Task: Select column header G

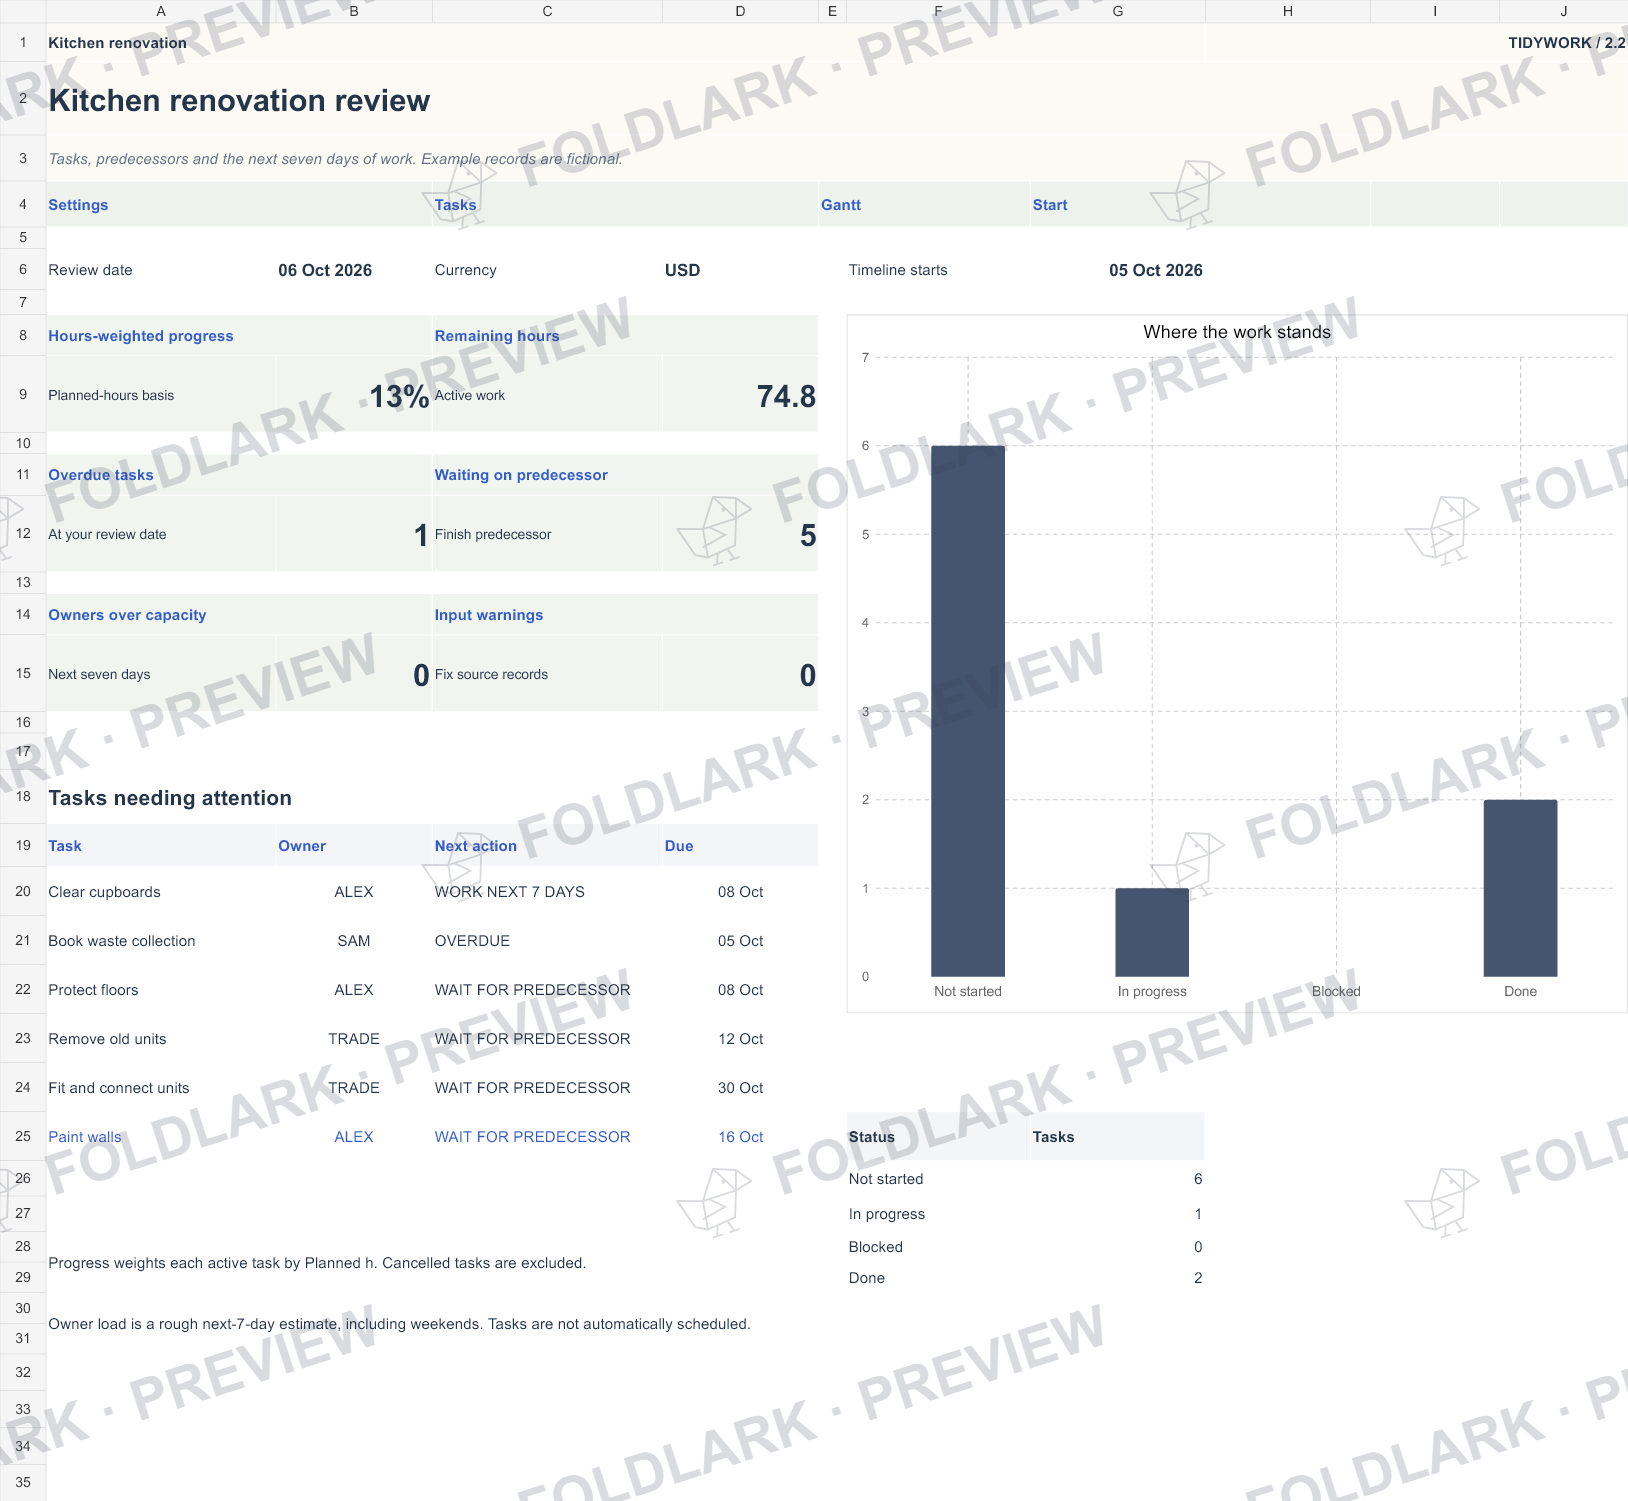Action: click(1118, 11)
